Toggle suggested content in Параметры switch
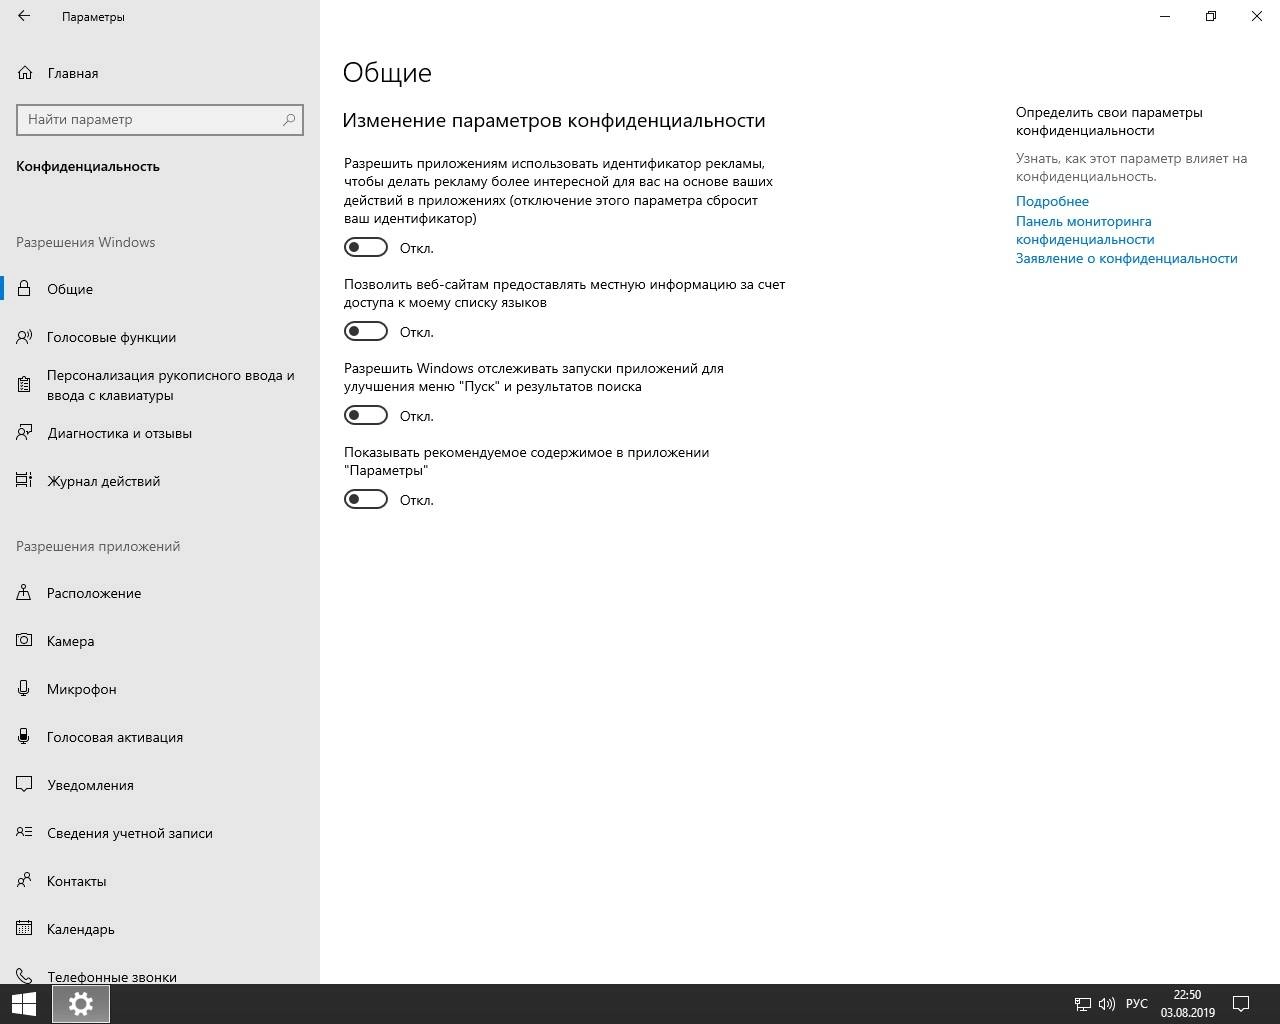This screenshot has width=1280, height=1024. pyautogui.click(x=366, y=499)
